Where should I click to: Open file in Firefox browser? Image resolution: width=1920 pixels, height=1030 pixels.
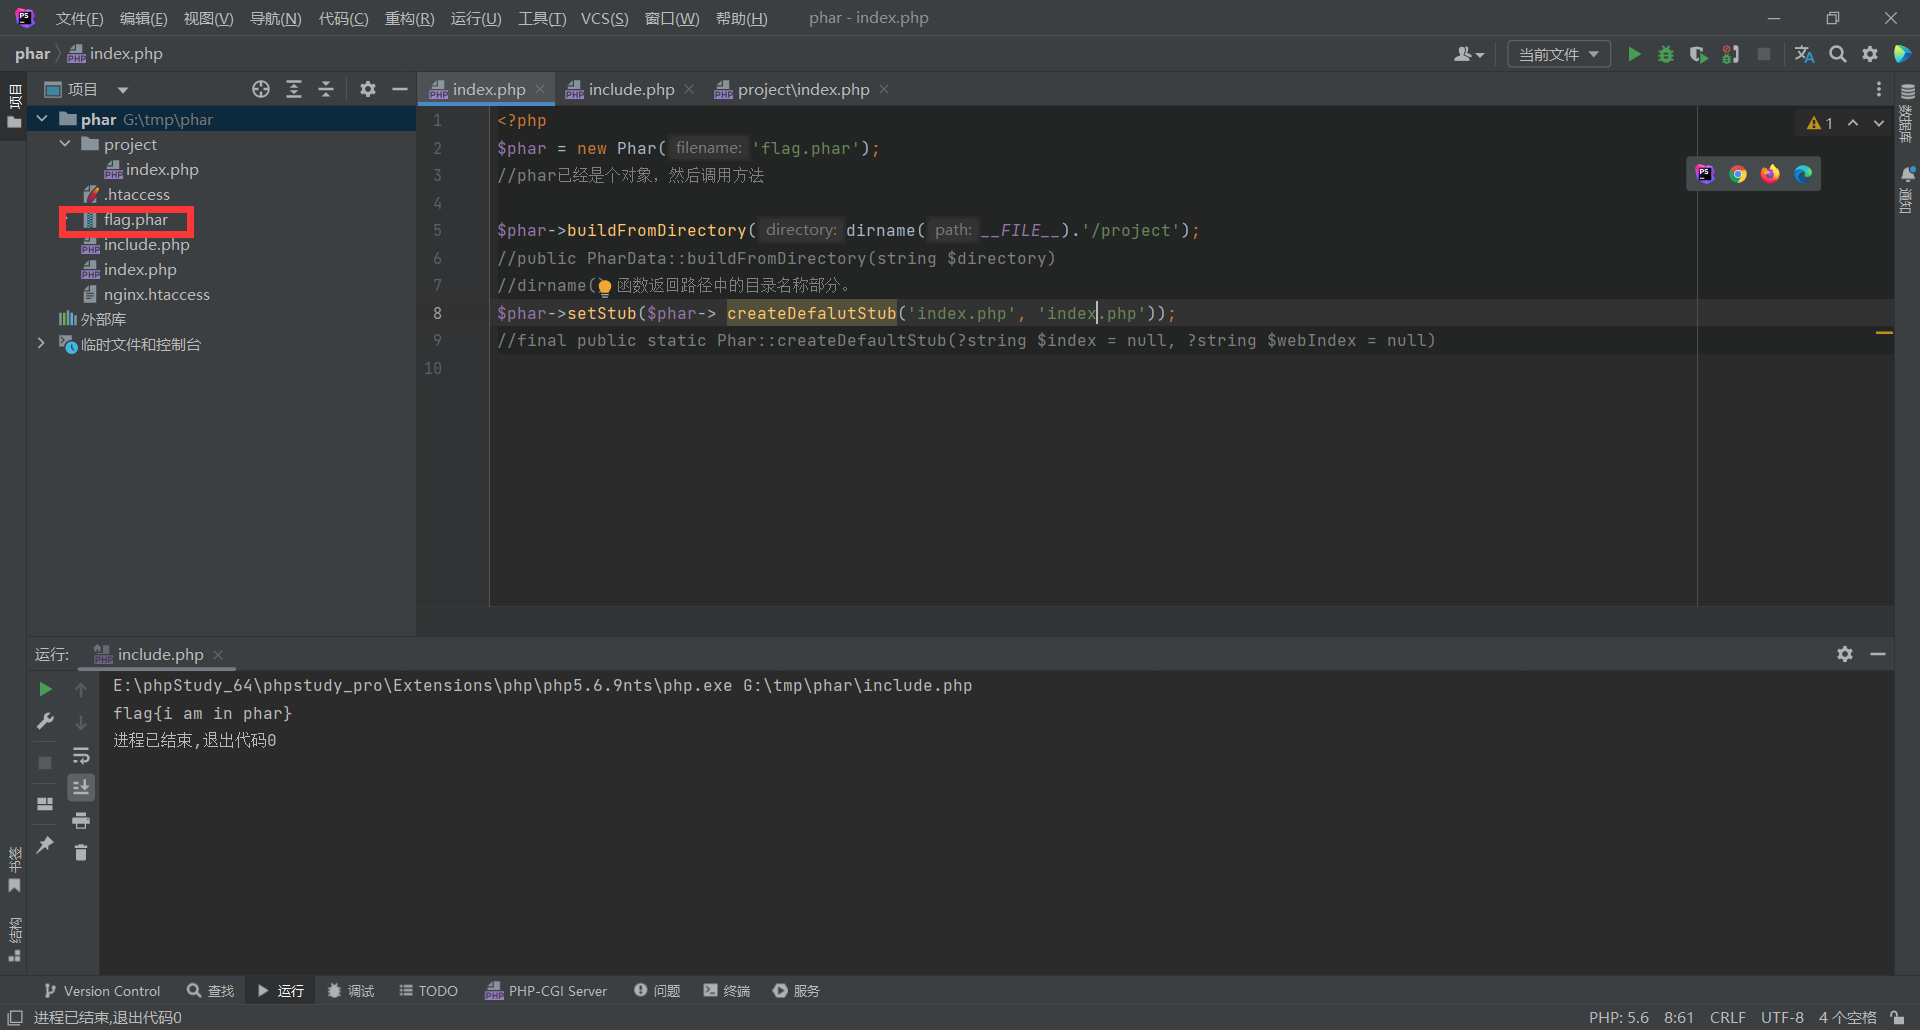click(x=1770, y=174)
